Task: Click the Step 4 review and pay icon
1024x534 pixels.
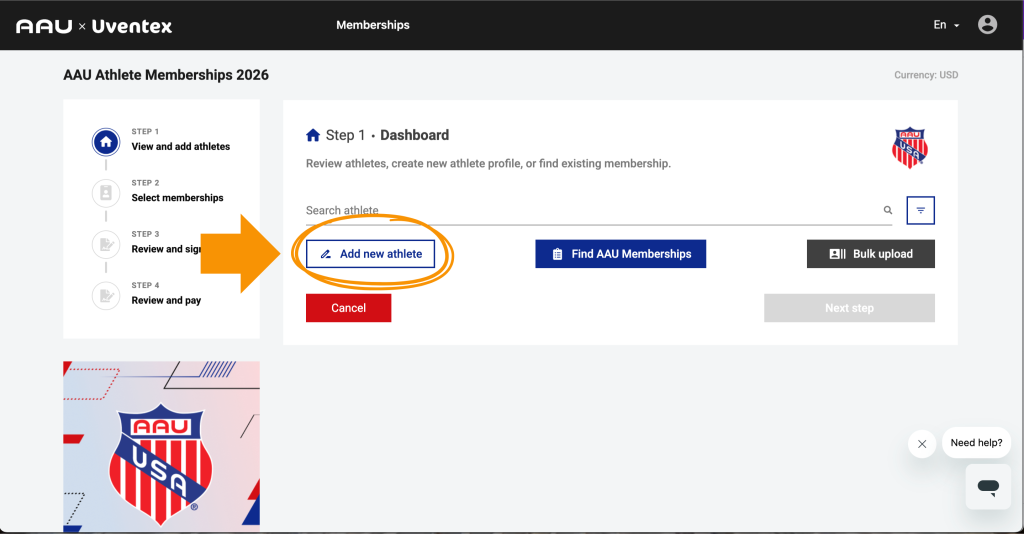Action: point(106,295)
